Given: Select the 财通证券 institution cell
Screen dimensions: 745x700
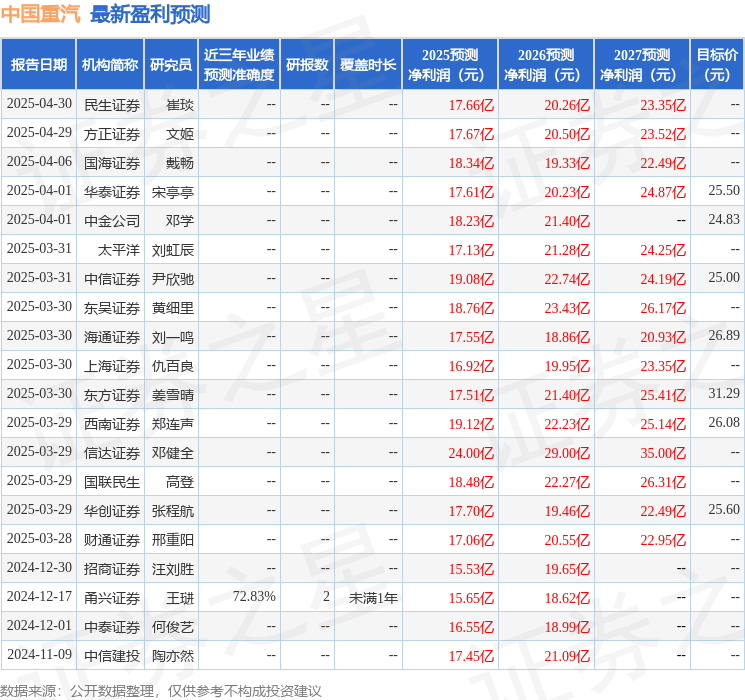Looking at the screenshot, I should [112, 540].
